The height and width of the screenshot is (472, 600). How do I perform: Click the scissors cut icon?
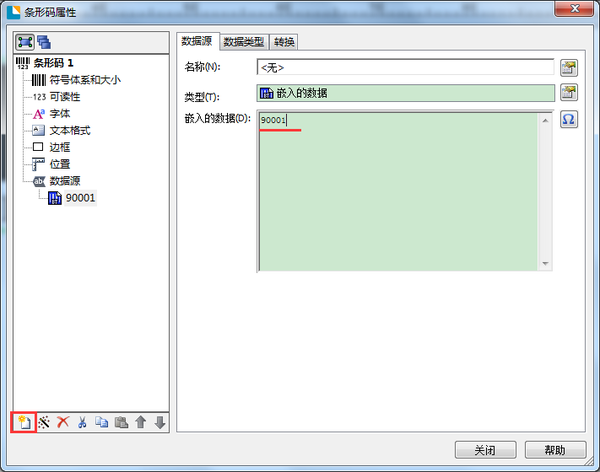tap(82, 422)
